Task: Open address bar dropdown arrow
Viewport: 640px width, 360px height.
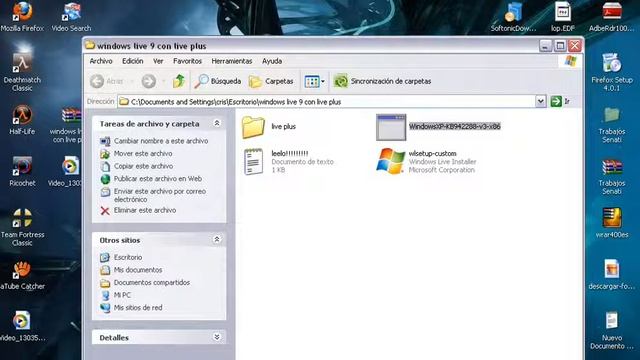Action: click(540, 101)
